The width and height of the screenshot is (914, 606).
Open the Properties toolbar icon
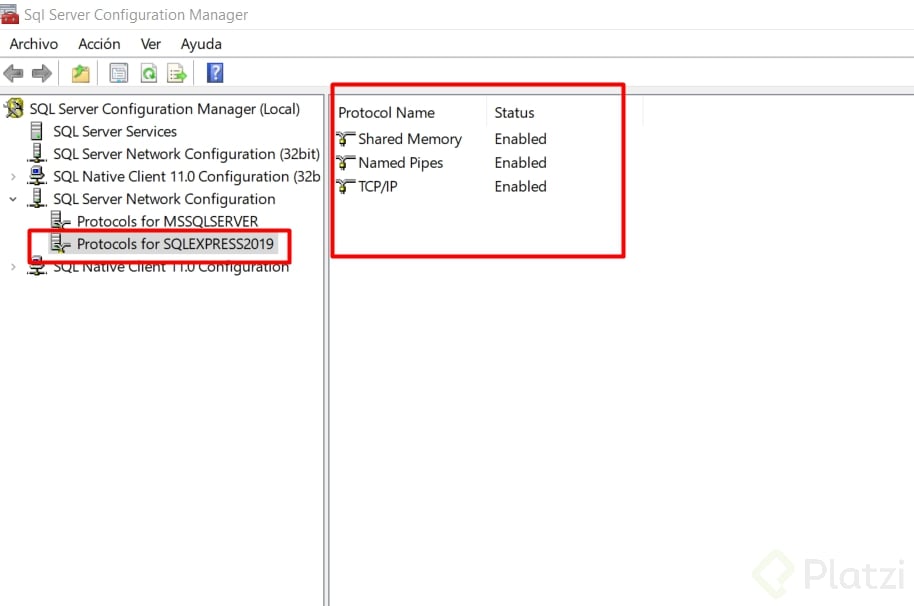click(x=119, y=73)
